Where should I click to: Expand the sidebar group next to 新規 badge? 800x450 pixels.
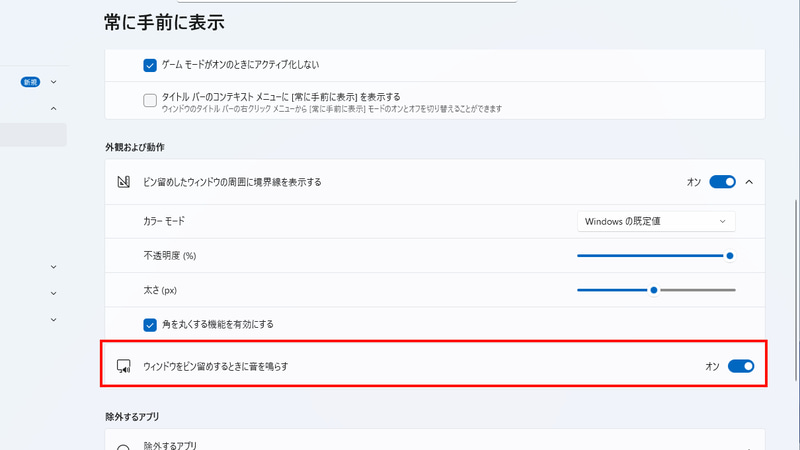(x=54, y=82)
